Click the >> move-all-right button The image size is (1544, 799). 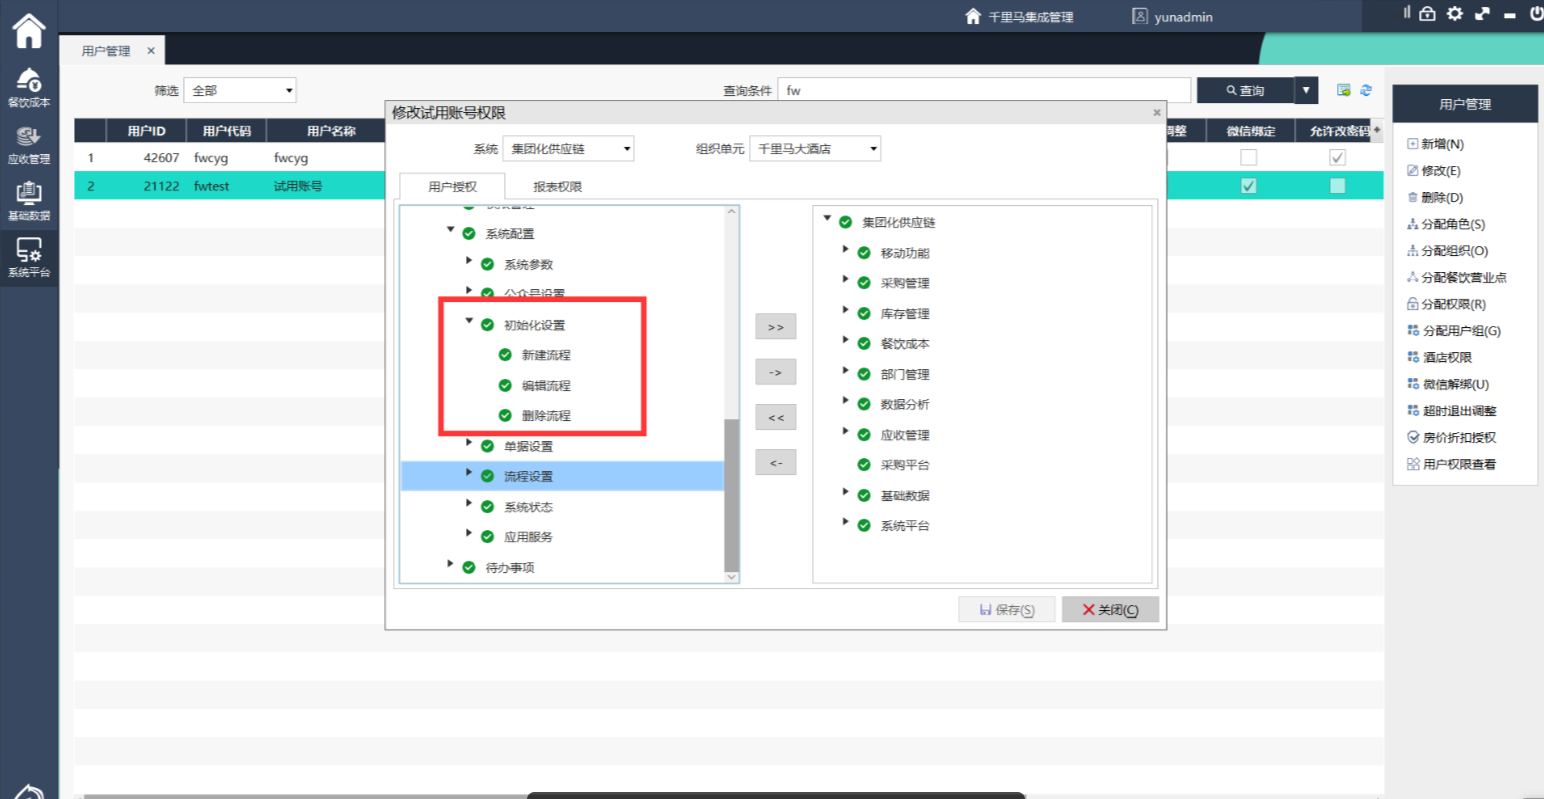point(775,327)
